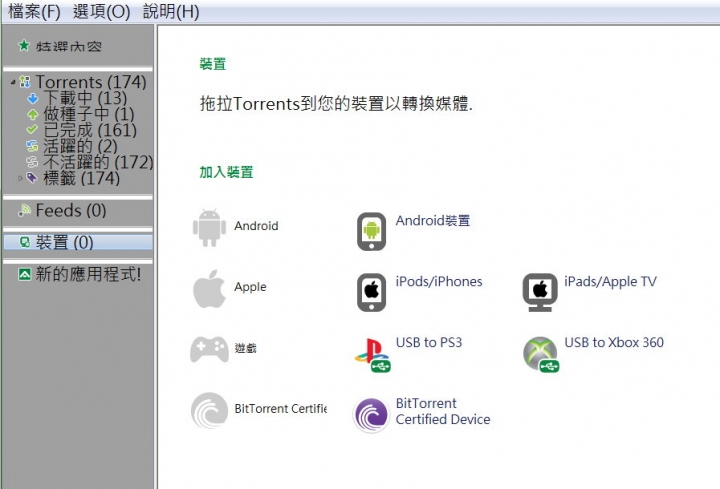Click the green star featured content icon
The height and width of the screenshot is (489, 720).
tap(23, 45)
